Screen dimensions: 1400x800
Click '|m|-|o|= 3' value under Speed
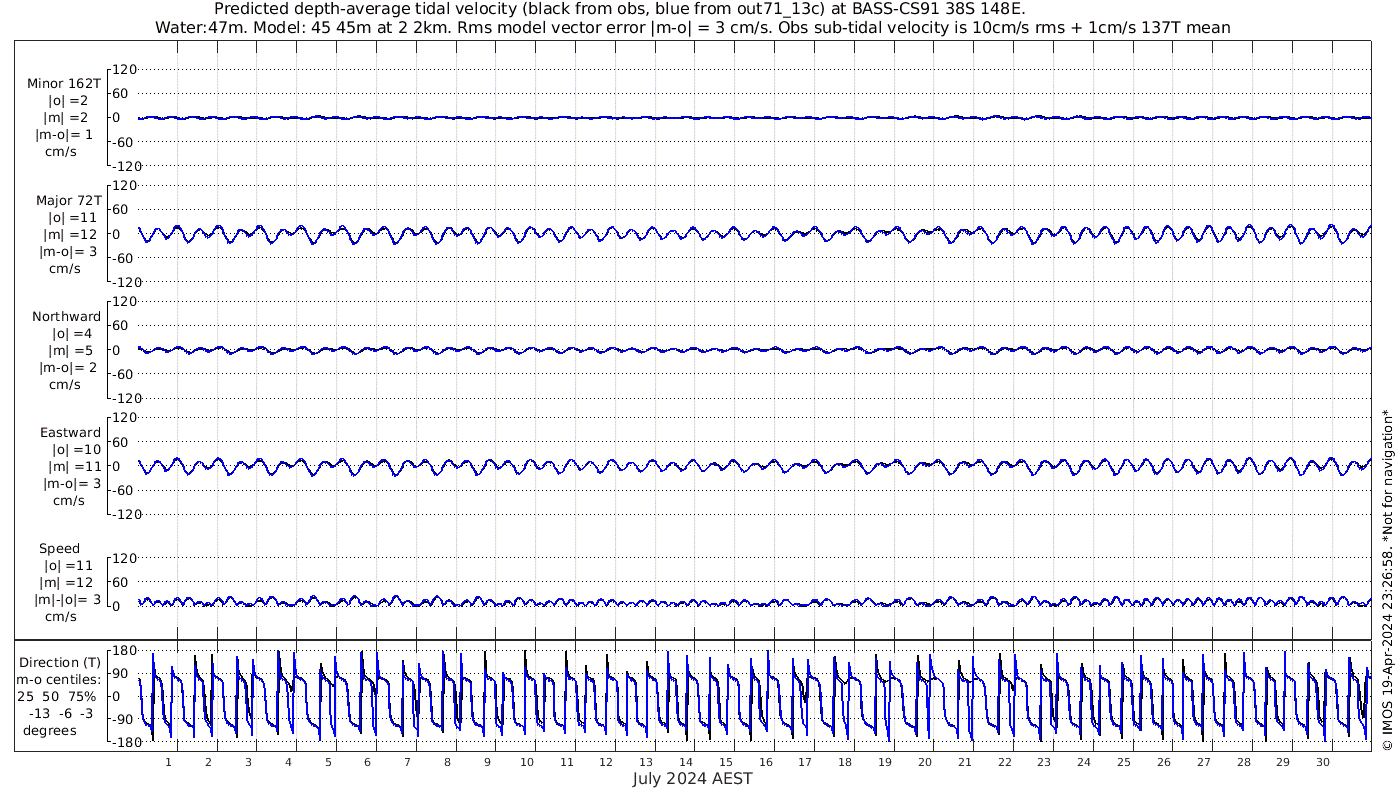[x=68, y=599]
